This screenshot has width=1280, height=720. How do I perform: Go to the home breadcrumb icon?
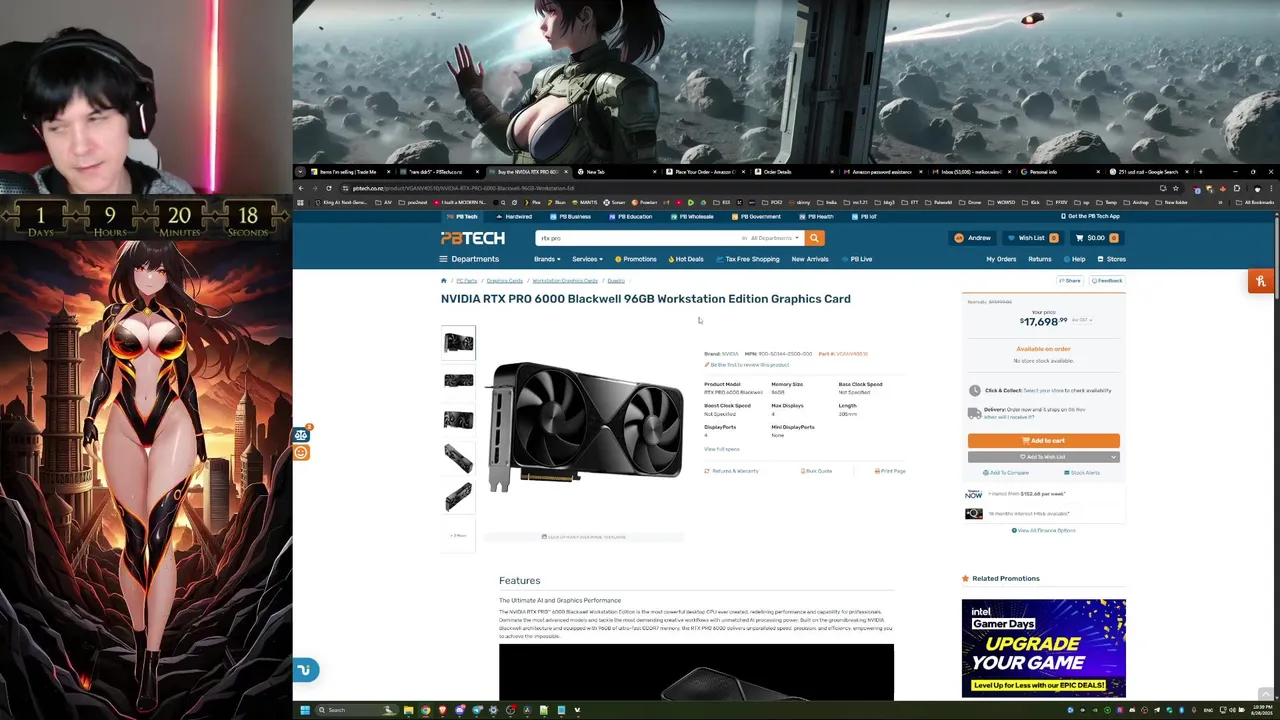(x=444, y=281)
